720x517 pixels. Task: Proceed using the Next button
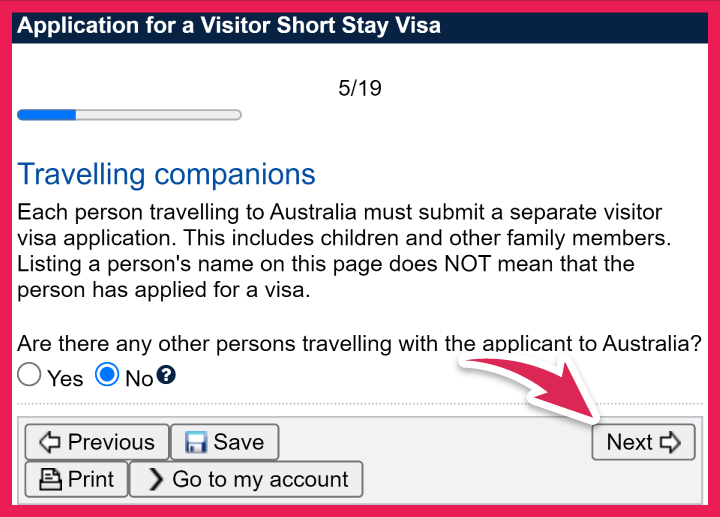pos(642,442)
